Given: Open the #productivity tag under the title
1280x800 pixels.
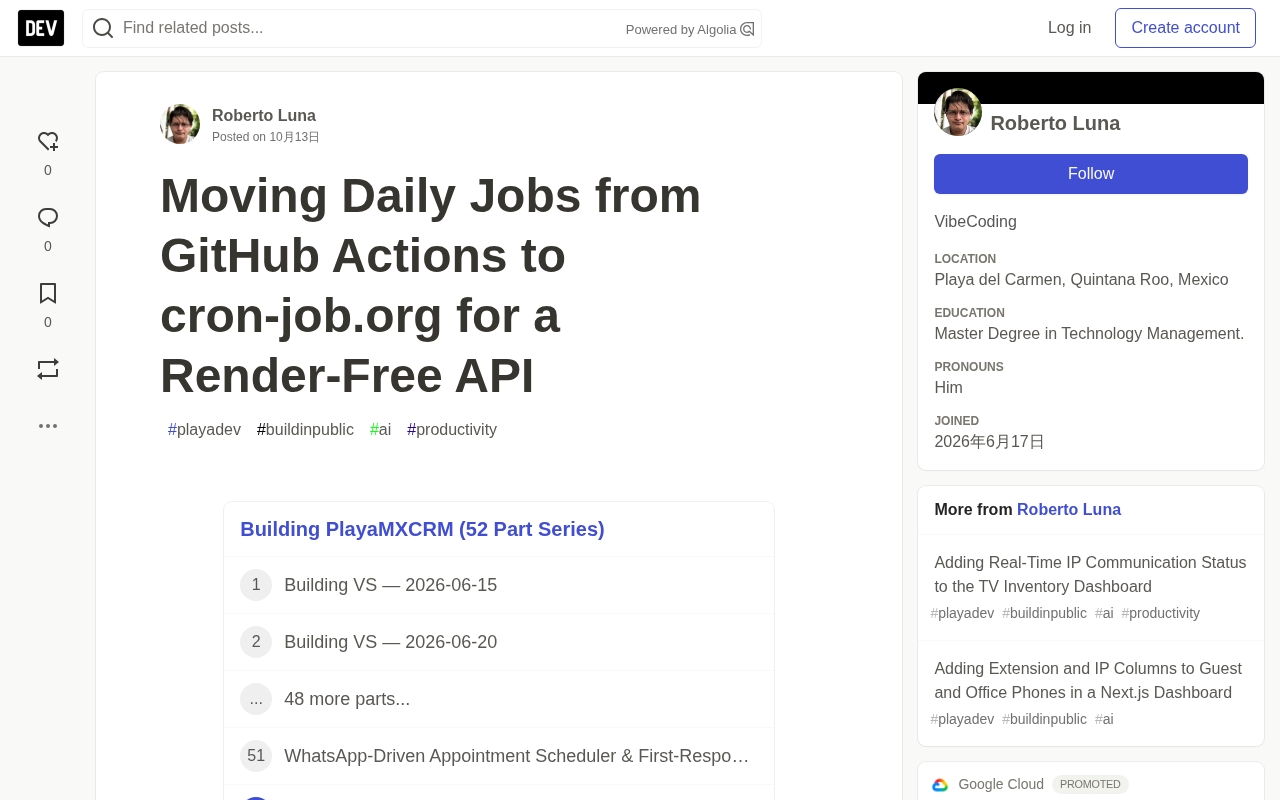Looking at the screenshot, I should (x=452, y=430).
